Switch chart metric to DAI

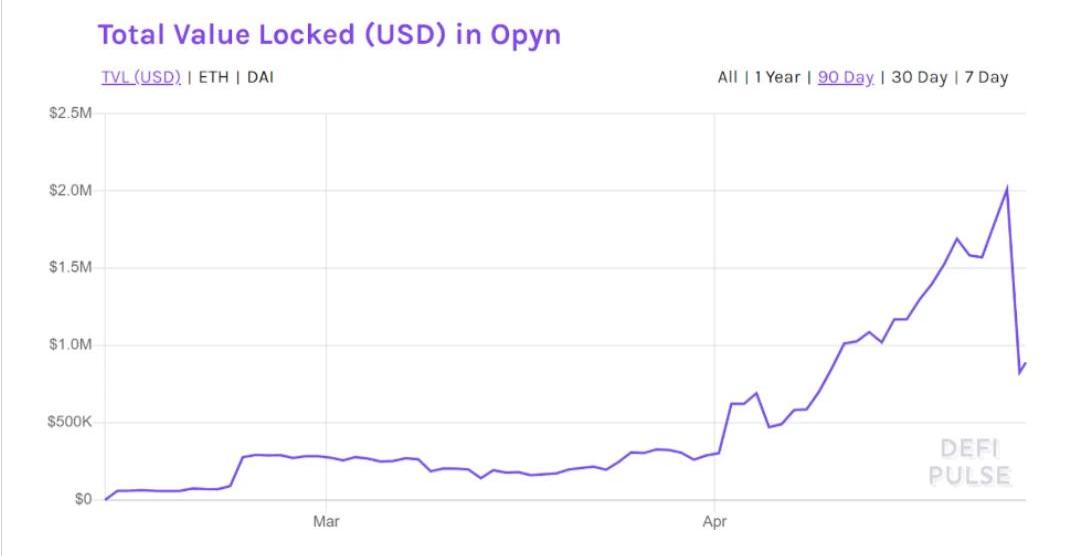pyautogui.click(x=259, y=78)
